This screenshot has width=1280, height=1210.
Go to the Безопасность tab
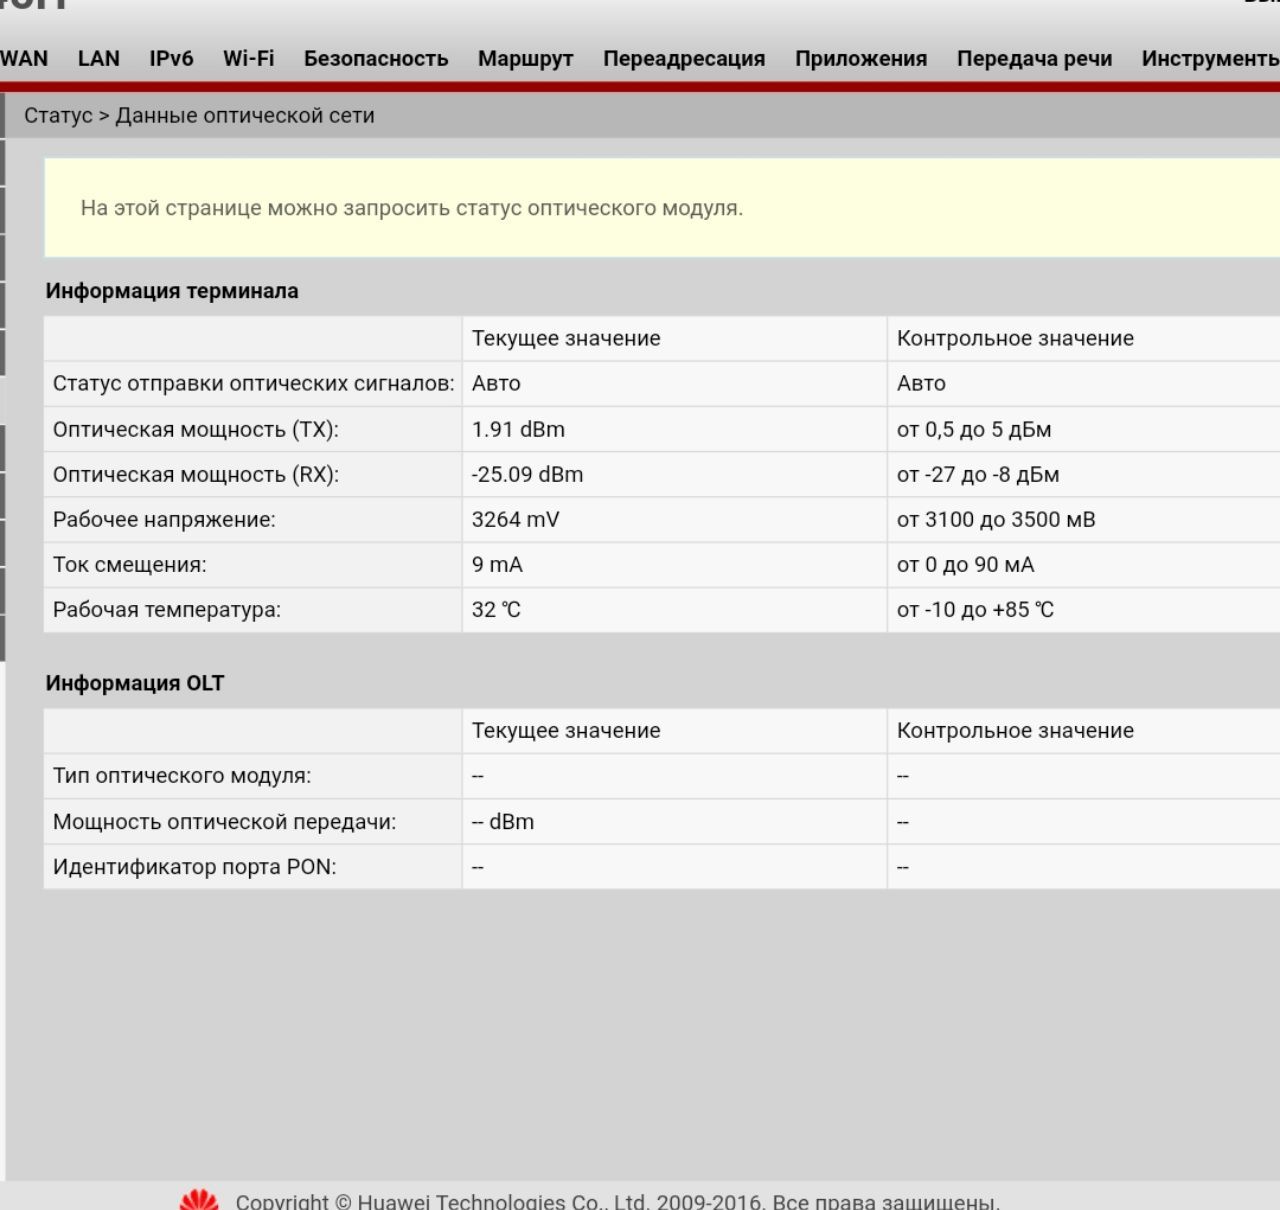(x=376, y=59)
